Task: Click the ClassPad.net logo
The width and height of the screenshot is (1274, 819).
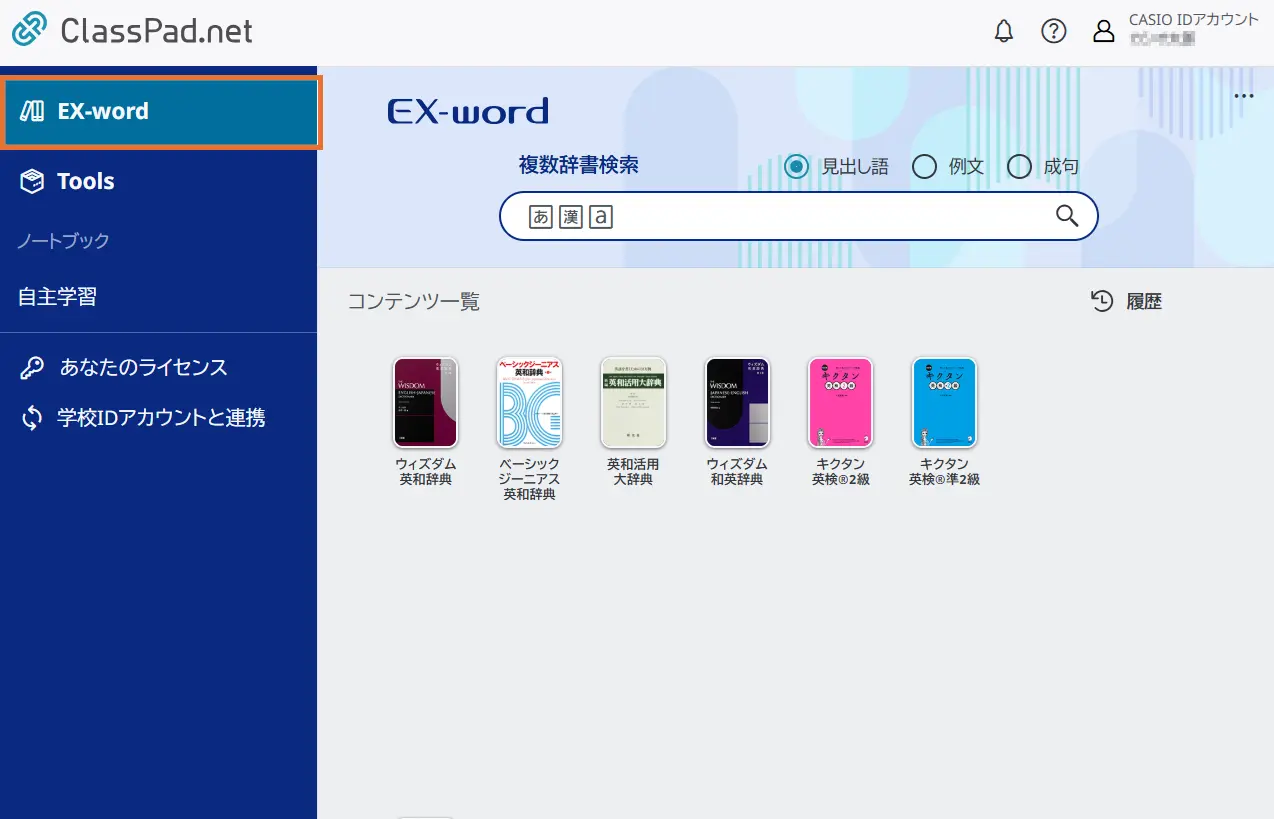Action: coord(132,31)
